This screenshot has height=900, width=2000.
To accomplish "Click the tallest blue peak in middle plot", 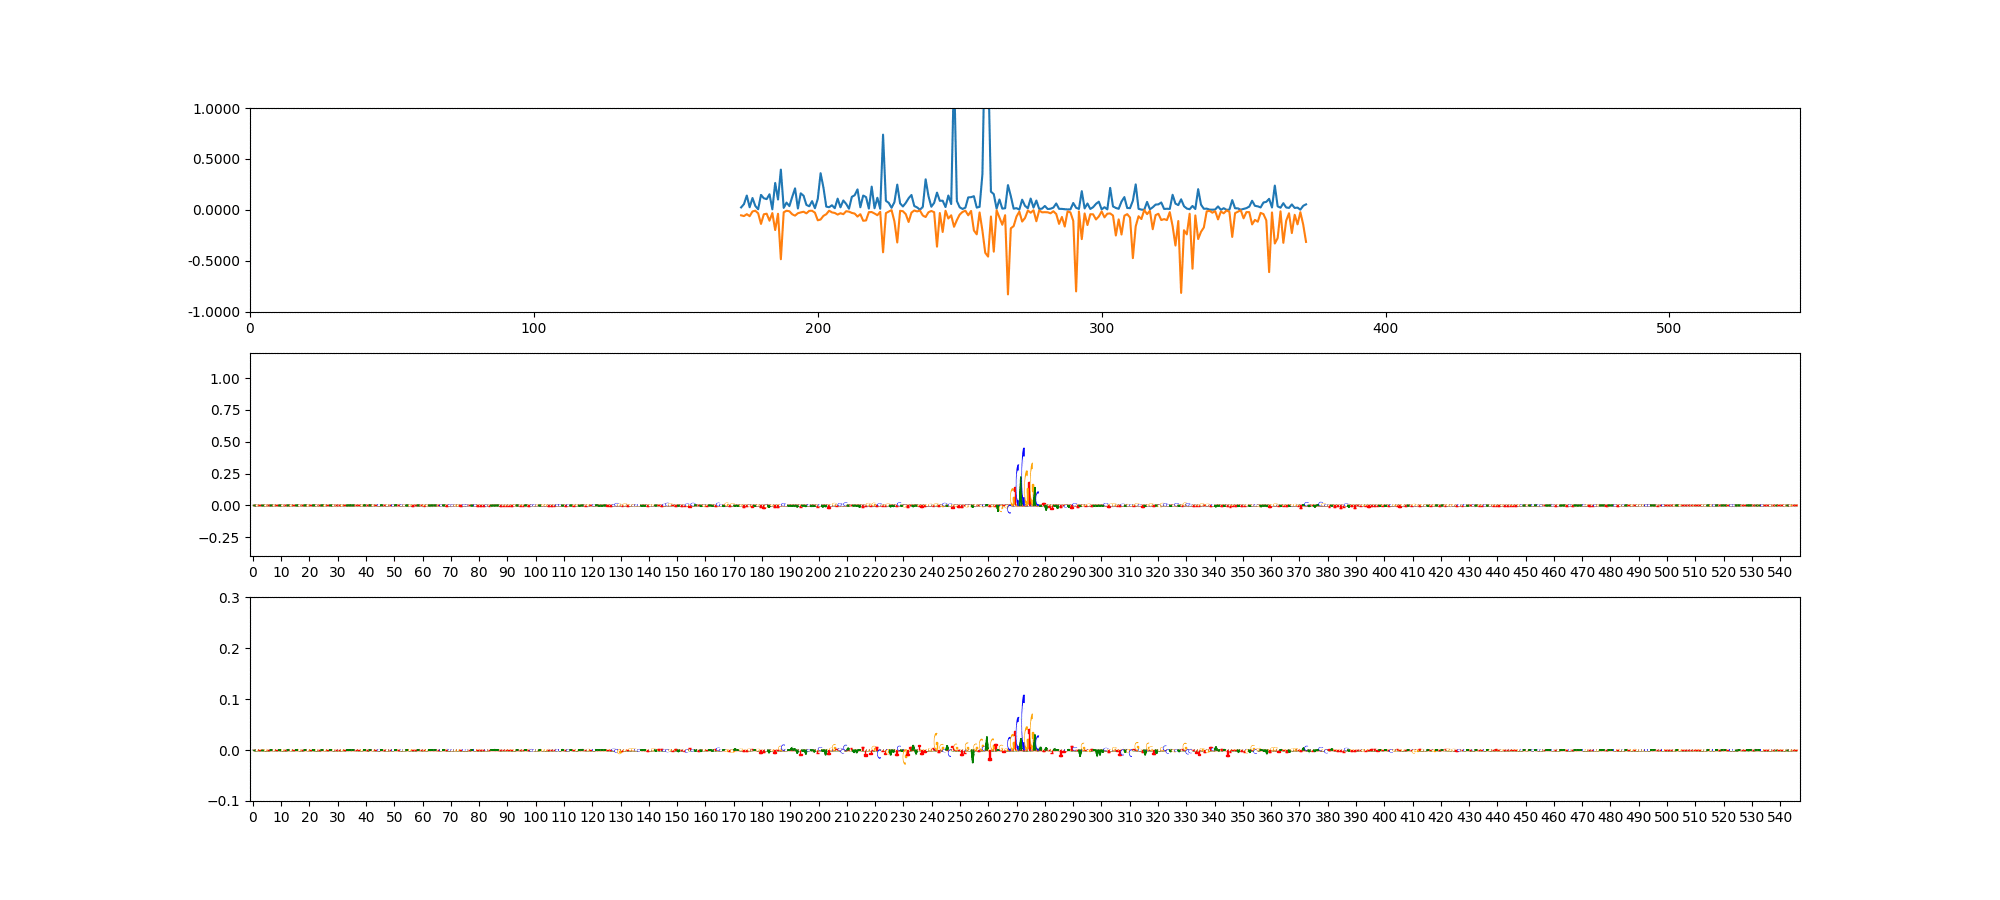I will [x=1023, y=450].
